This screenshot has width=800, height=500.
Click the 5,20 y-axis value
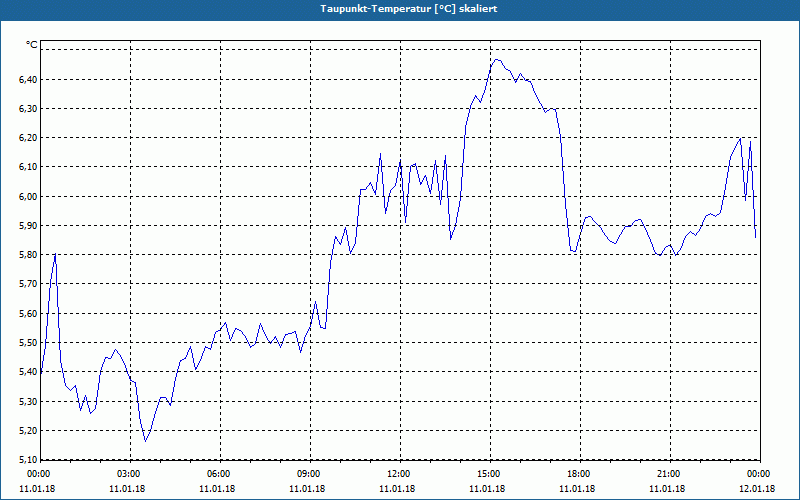[x=29, y=431]
